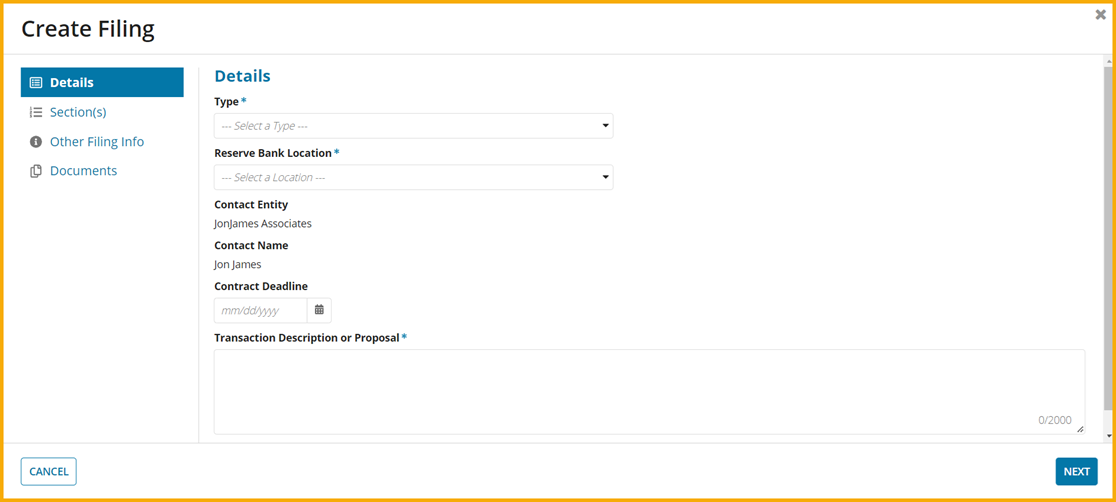
Task: Select the Details tab
Action: point(102,83)
